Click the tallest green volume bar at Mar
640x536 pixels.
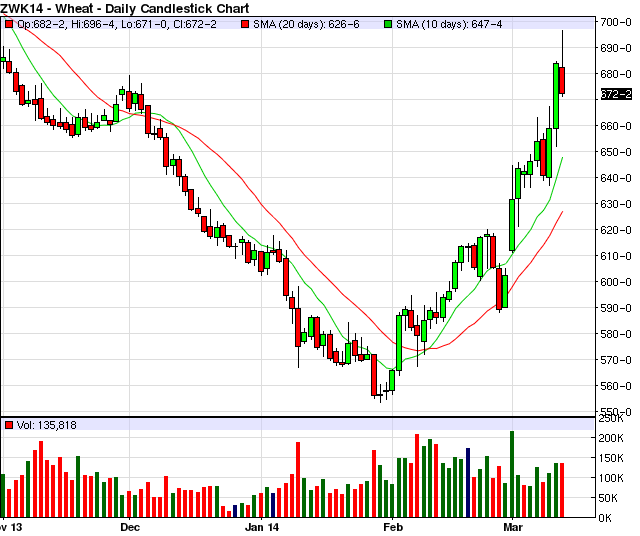[x=512, y=474]
